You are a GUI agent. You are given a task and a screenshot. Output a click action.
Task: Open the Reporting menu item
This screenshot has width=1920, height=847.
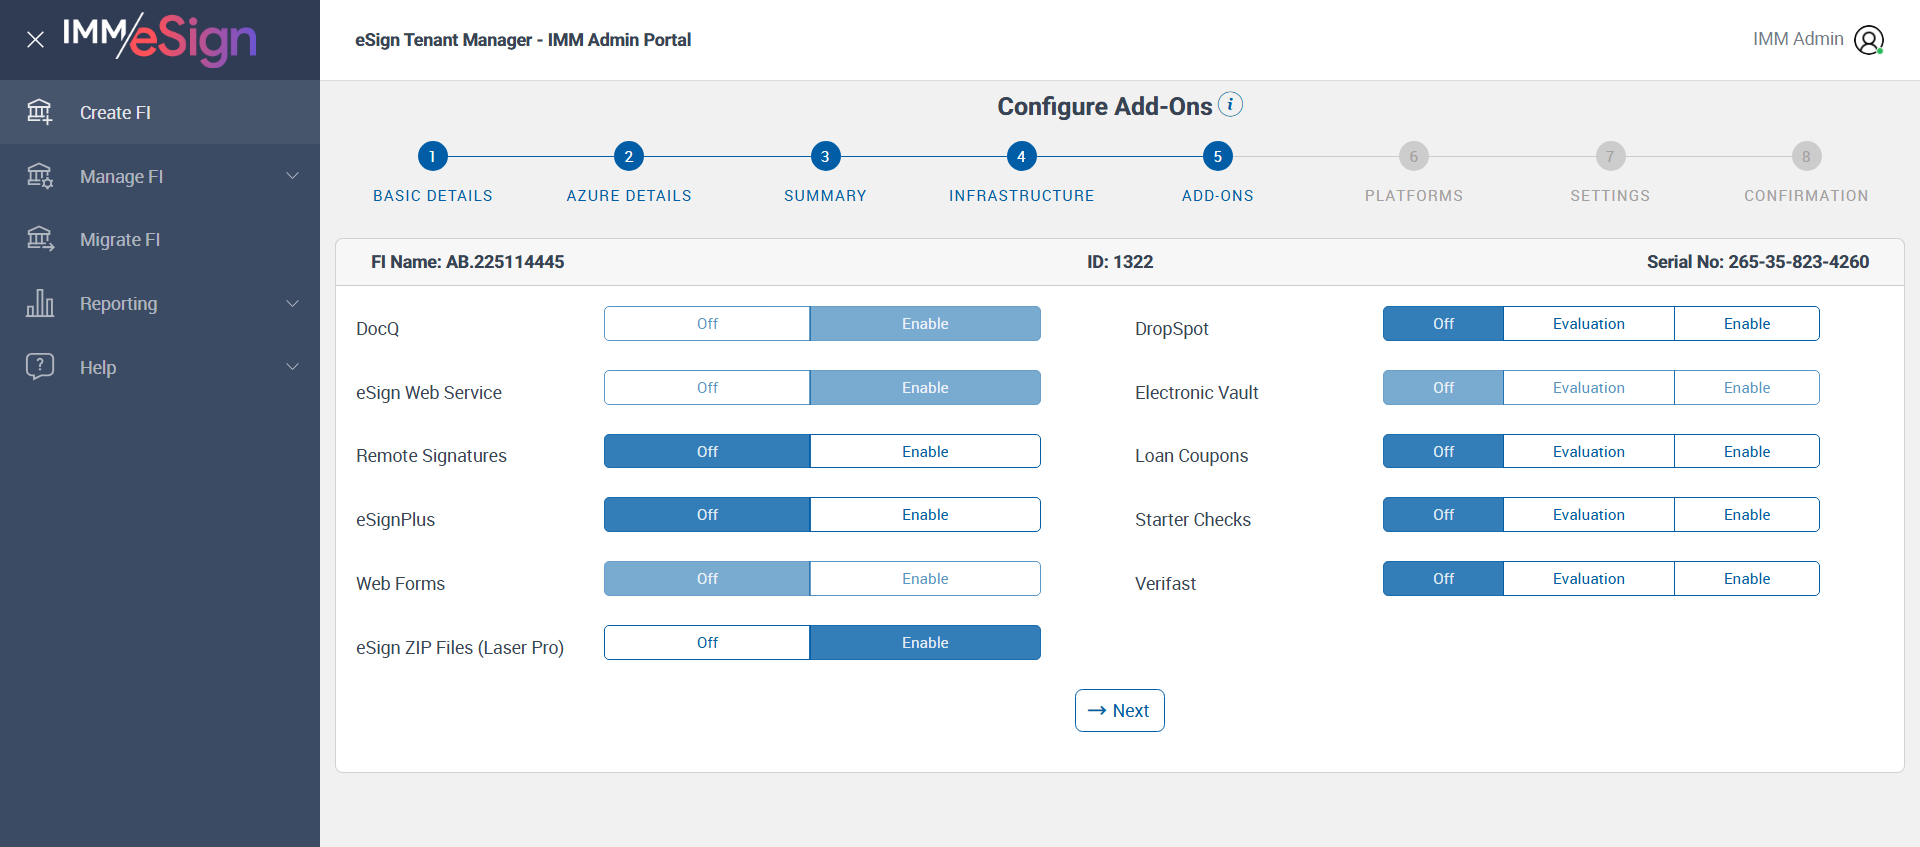pyautogui.click(x=160, y=303)
